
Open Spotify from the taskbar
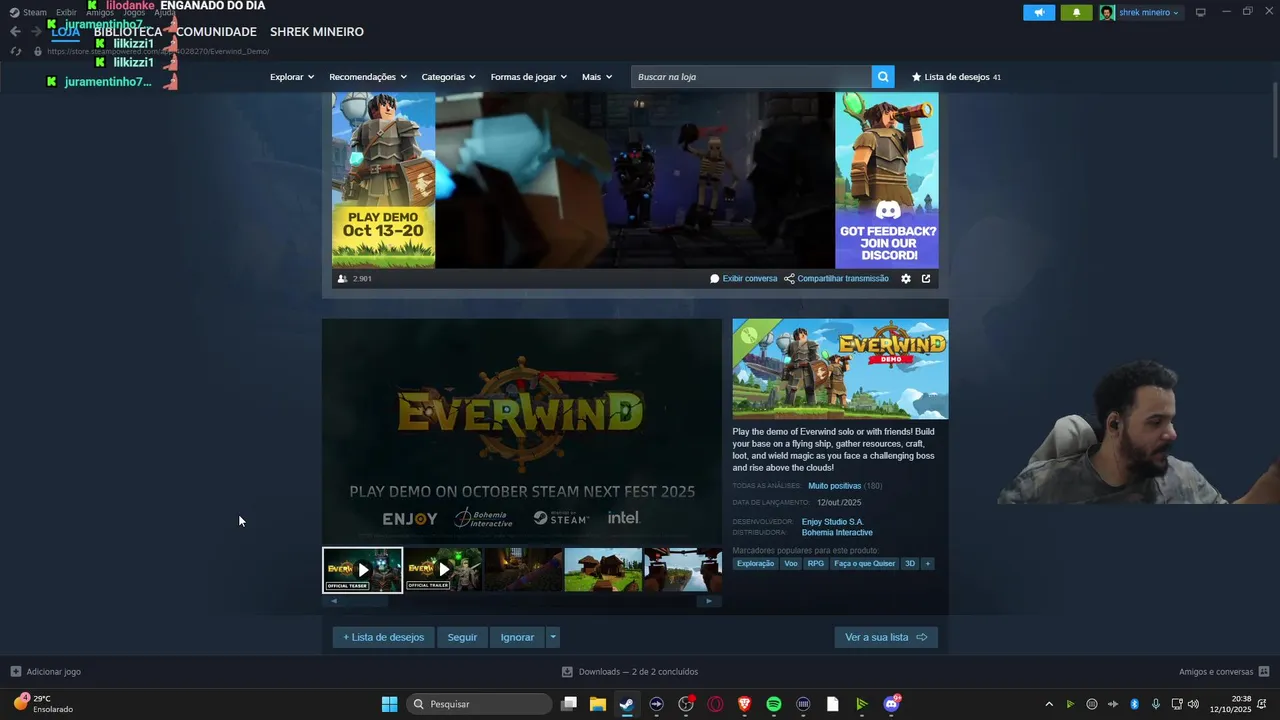774,704
